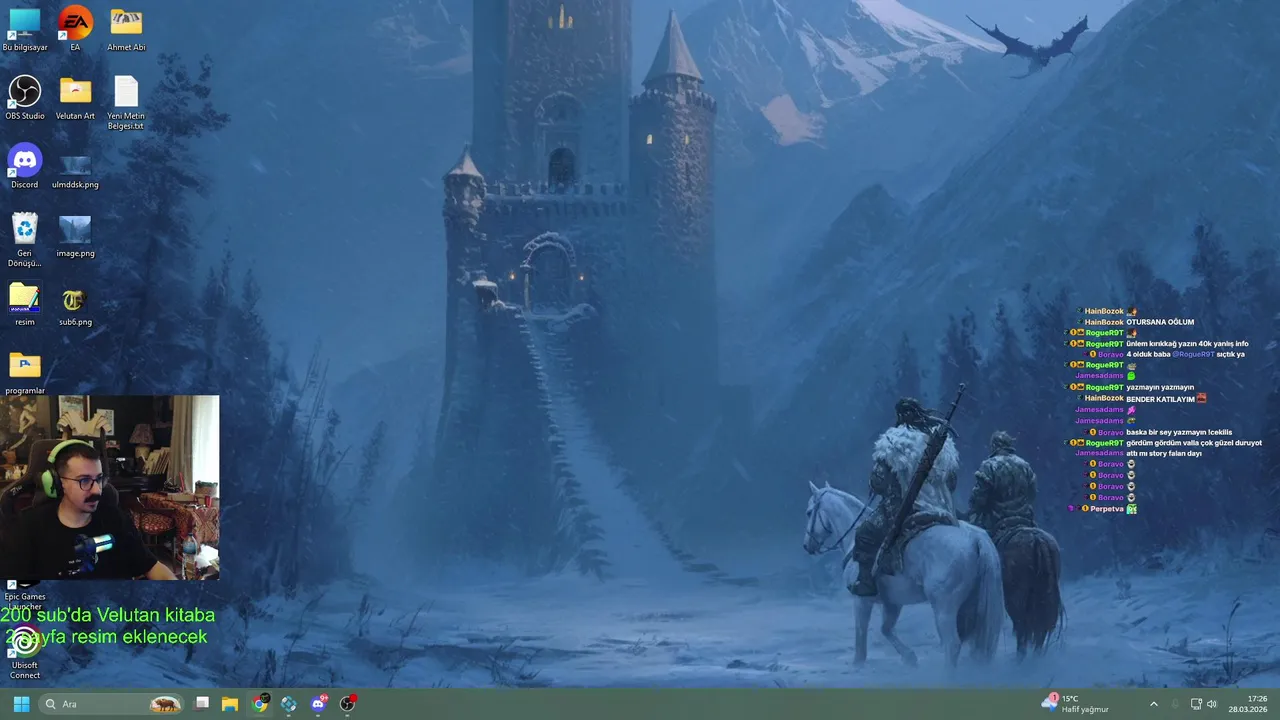Expand the hidden system tray icons
Screen dimensions: 1280x720
point(1153,704)
